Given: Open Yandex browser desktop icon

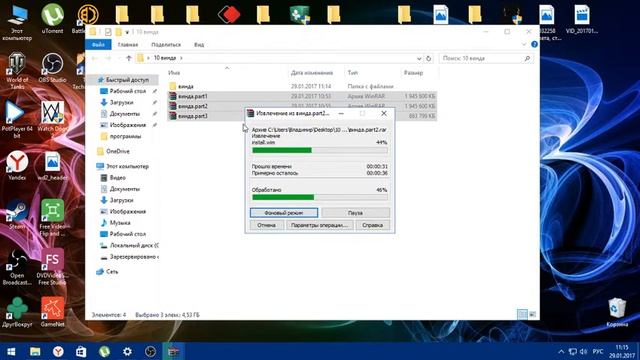Looking at the screenshot, I should [17, 166].
